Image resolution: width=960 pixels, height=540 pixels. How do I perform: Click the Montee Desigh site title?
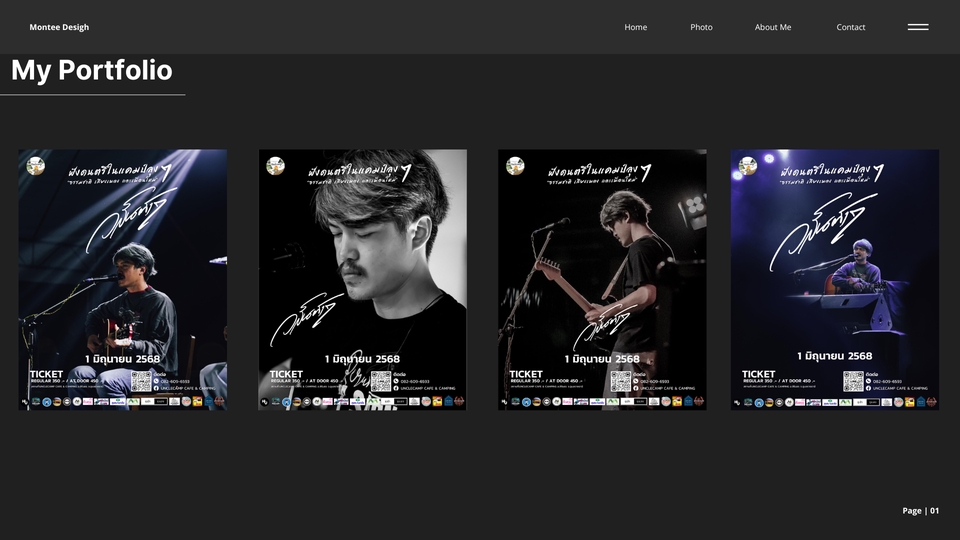tap(59, 27)
